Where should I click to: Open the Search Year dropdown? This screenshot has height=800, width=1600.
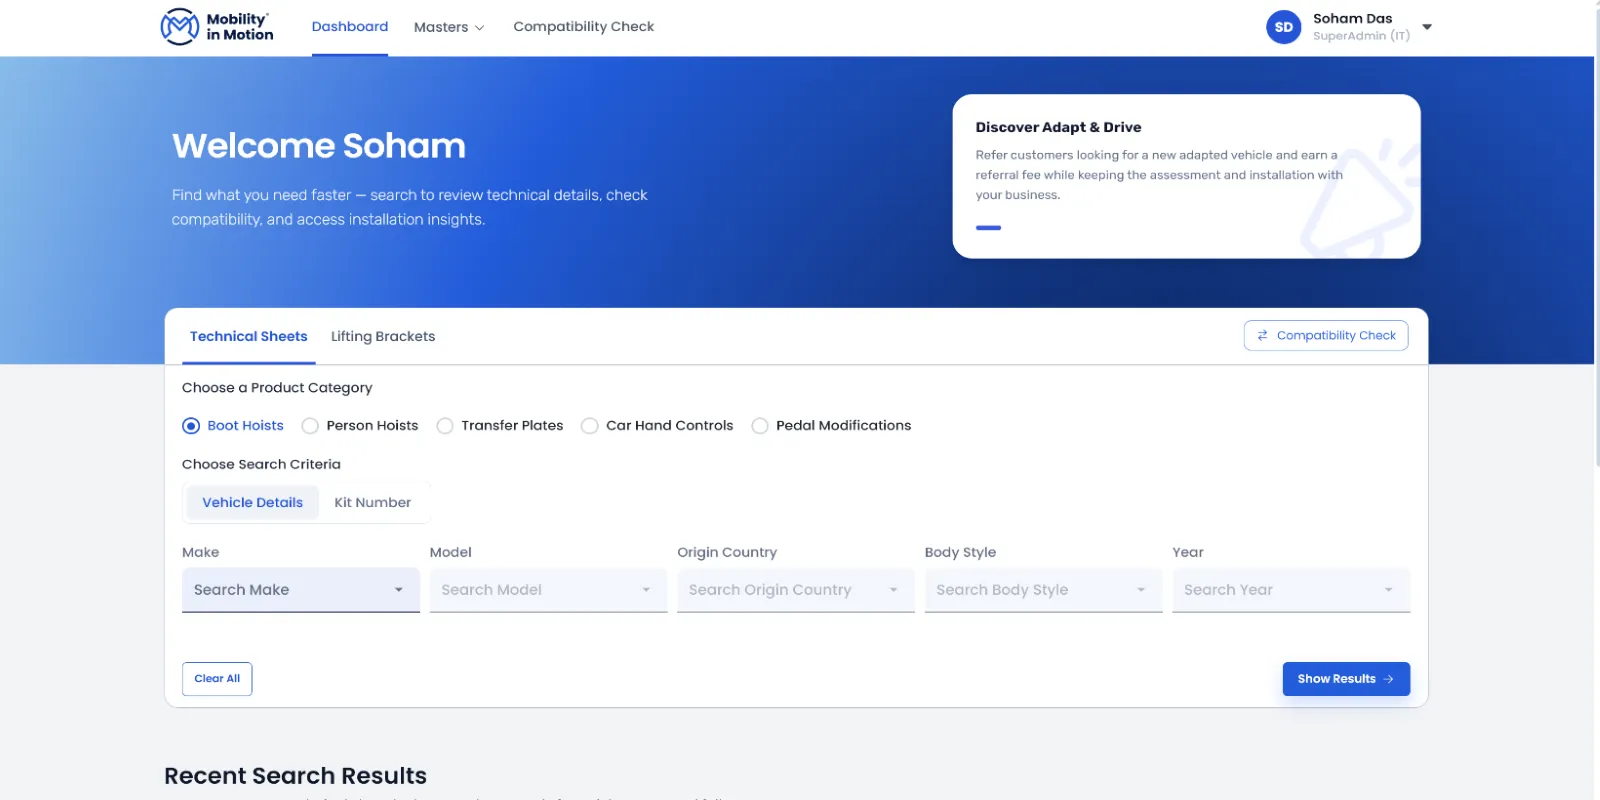pos(1291,590)
